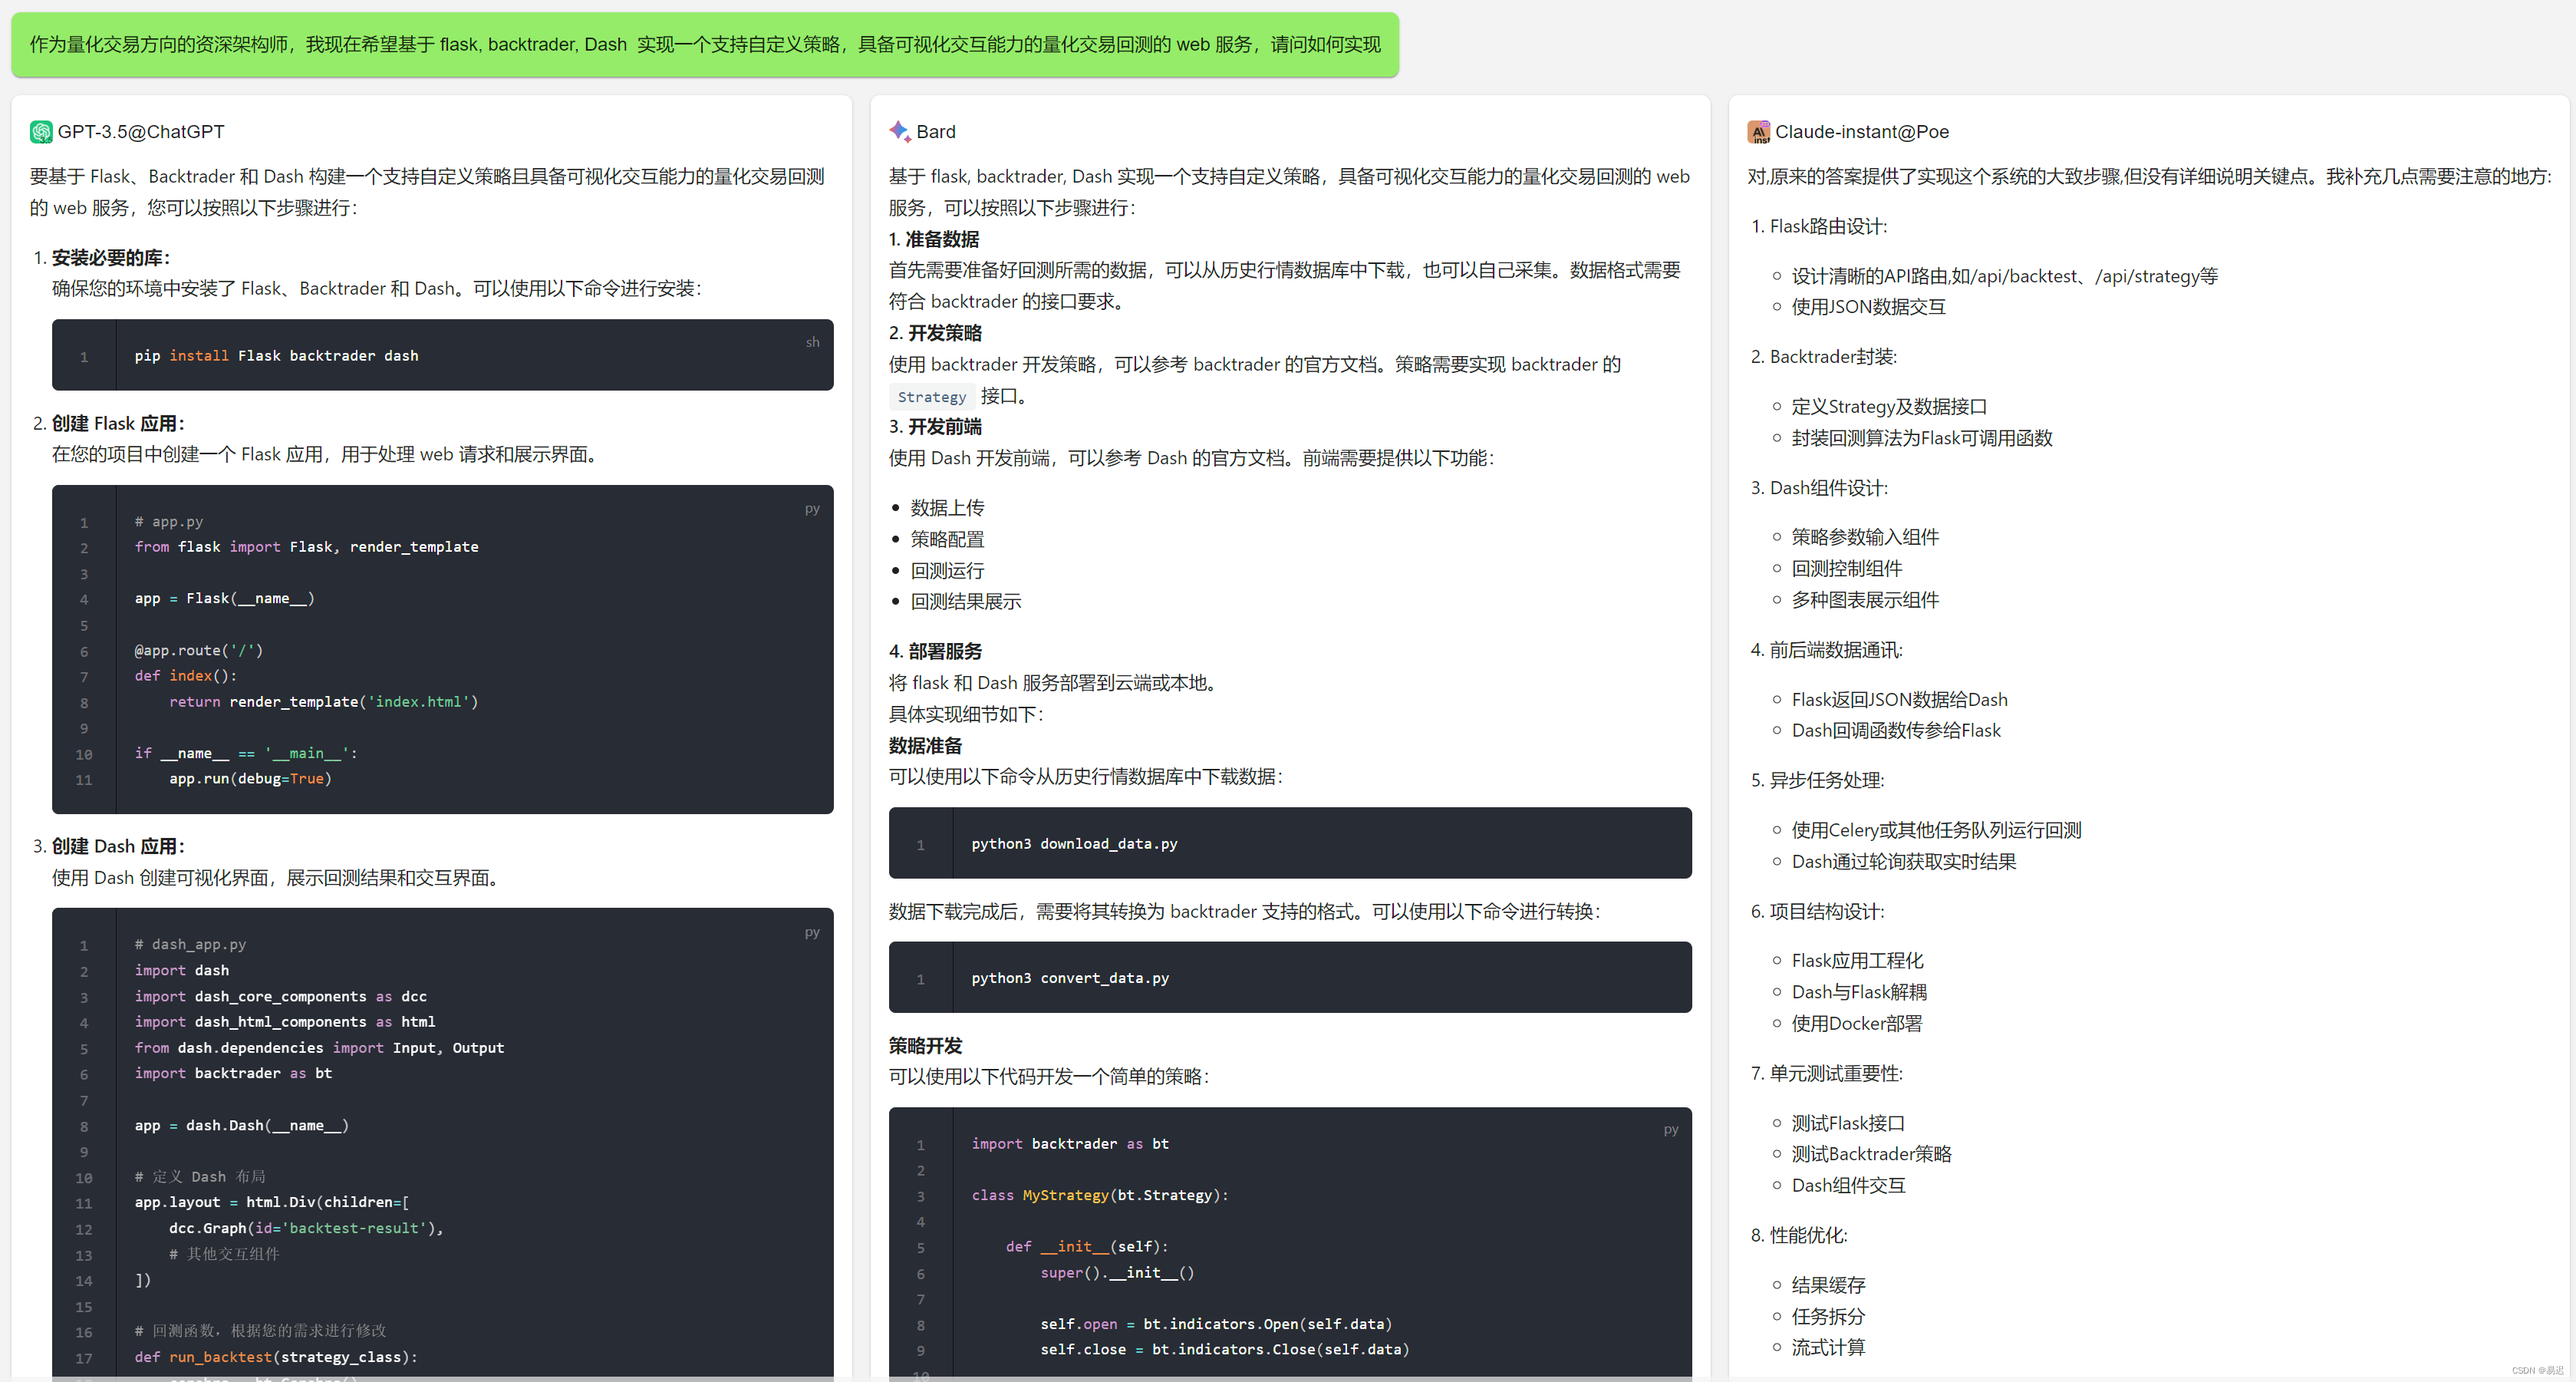Viewport: 2576px width, 1382px height.
Task: Click Claude item '5. 异步任务处理:'
Action: [1817, 781]
